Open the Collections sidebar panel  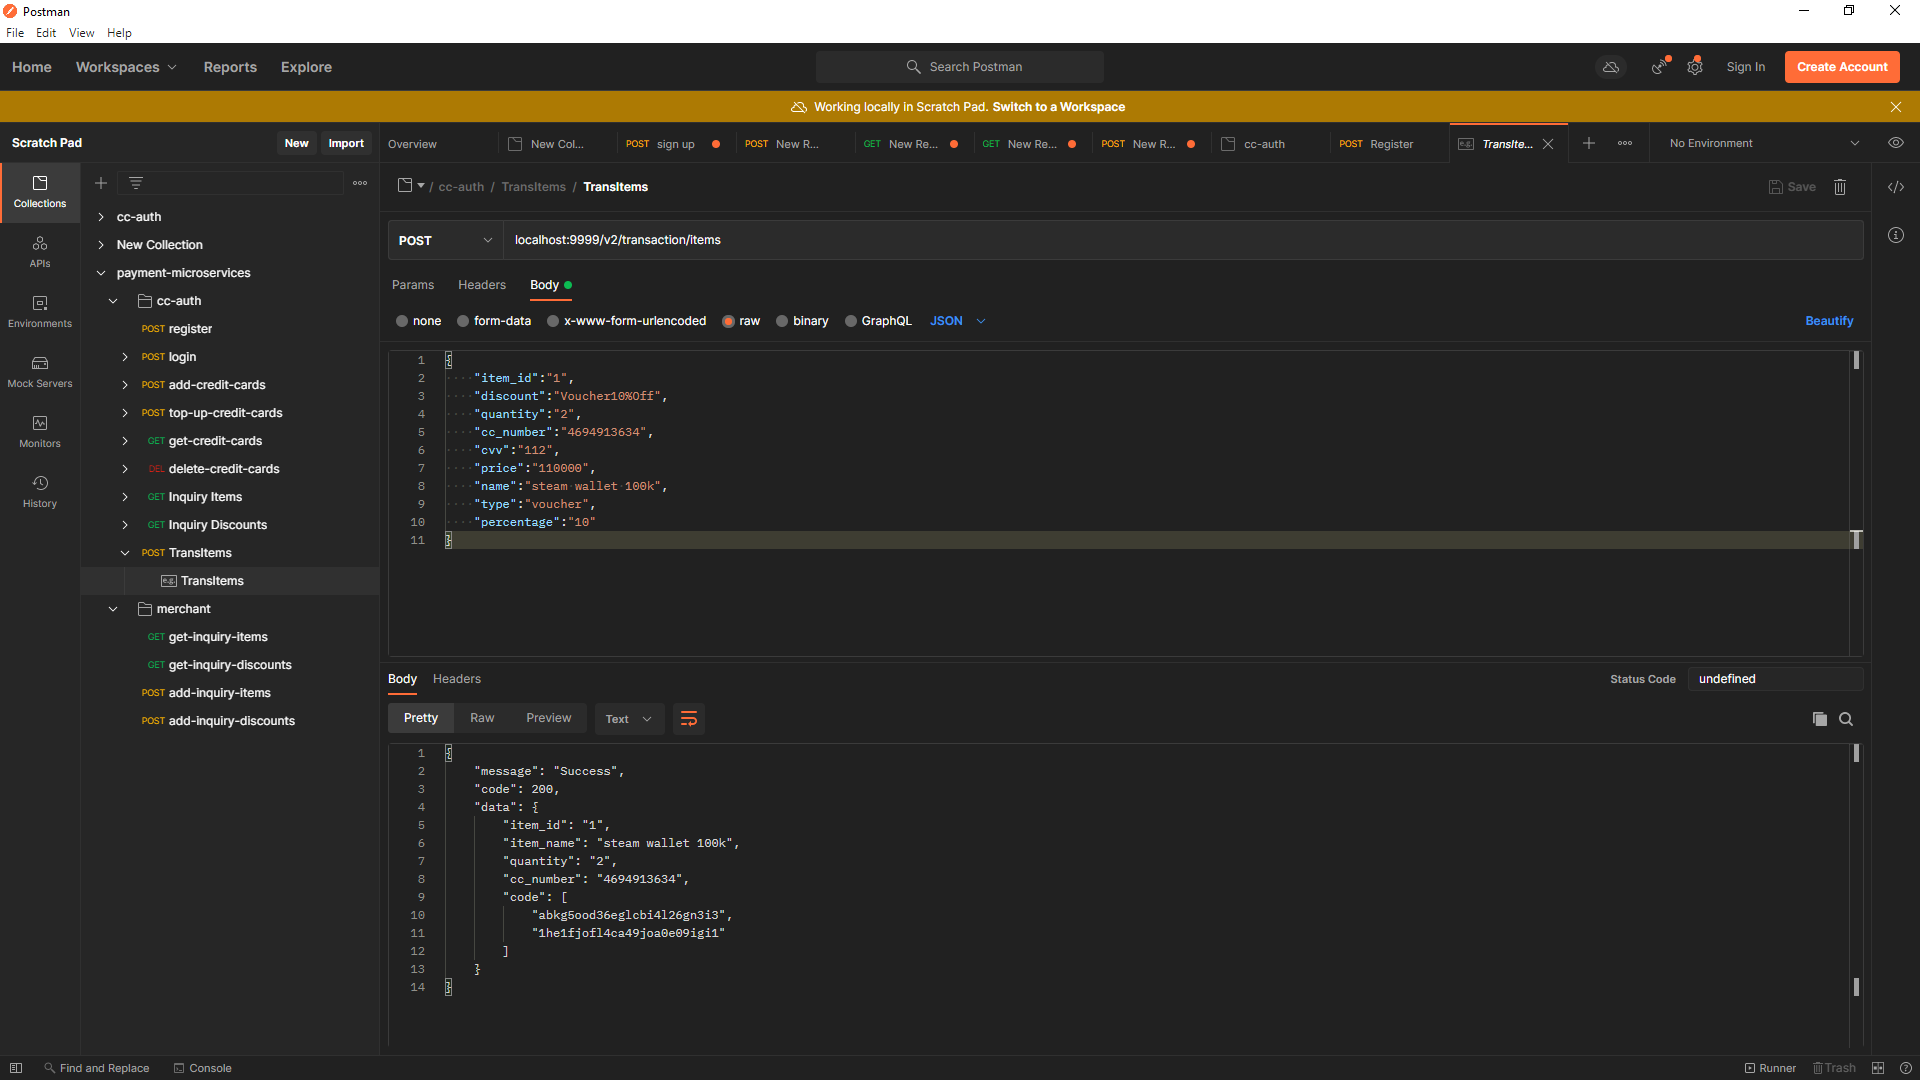coord(40,192)
